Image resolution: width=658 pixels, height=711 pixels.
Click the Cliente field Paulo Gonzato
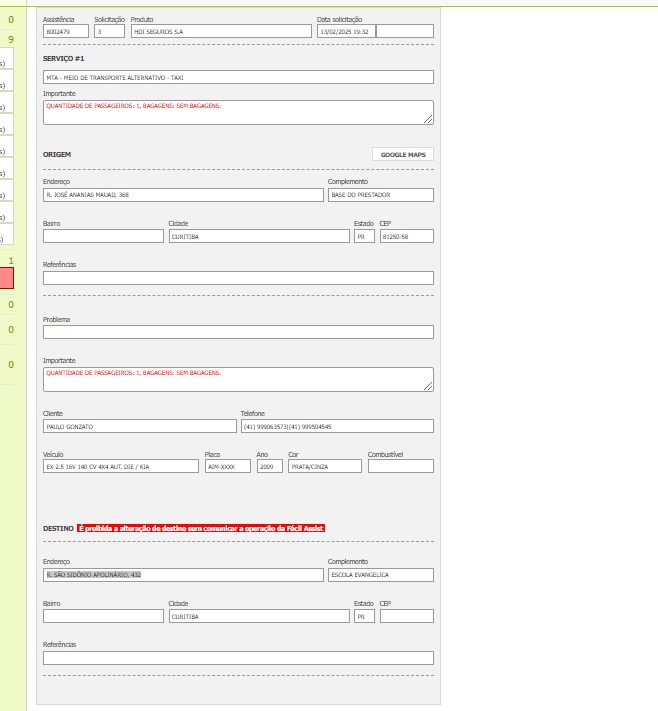[x=139, y=426]
